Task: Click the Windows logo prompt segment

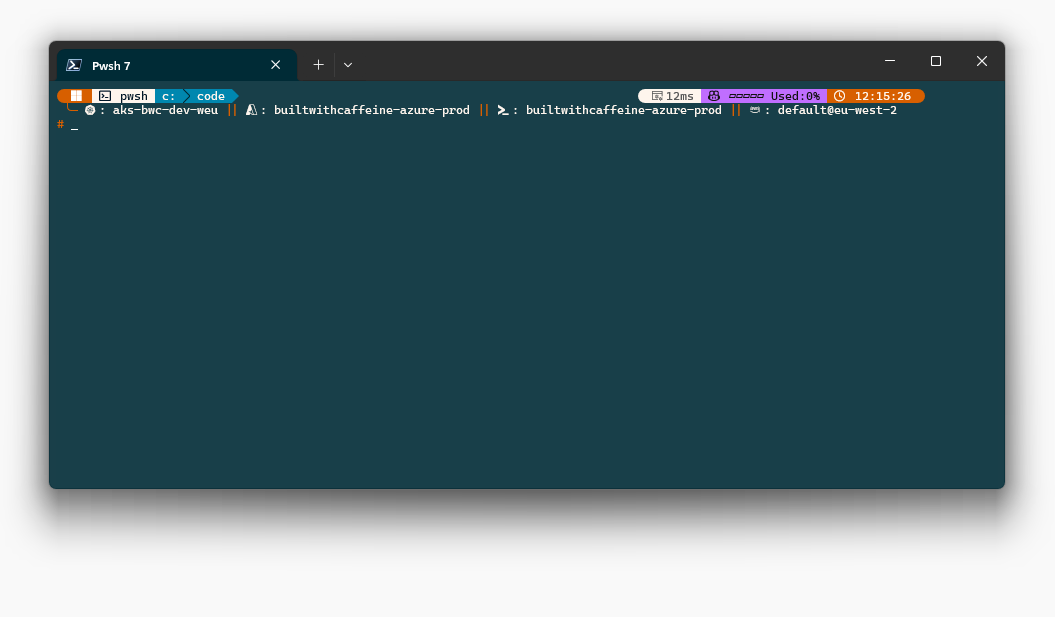Action: pyautogui.click(x=76, y=96)
